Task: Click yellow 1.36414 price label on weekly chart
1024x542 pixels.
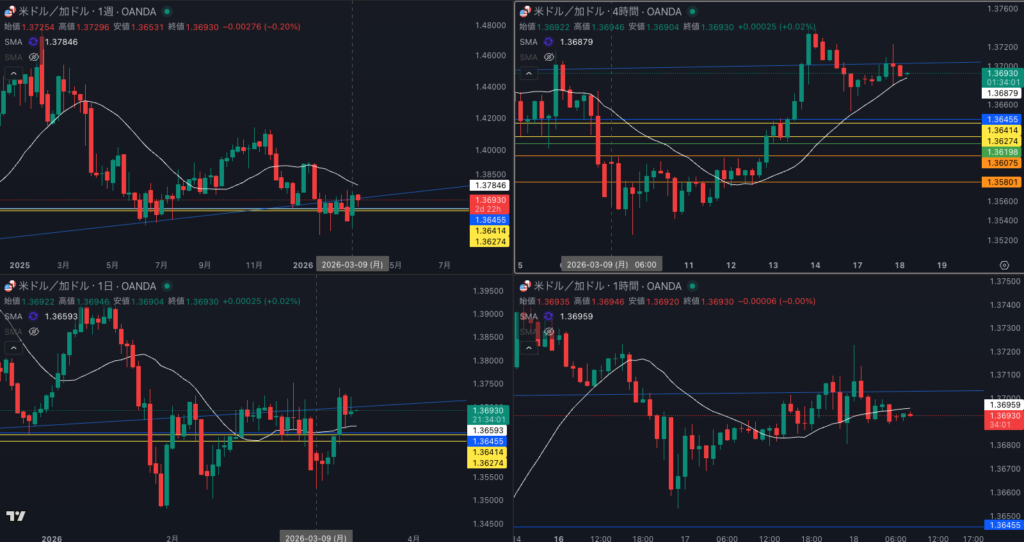Action: pyautogui.click(x=486, y=230)
